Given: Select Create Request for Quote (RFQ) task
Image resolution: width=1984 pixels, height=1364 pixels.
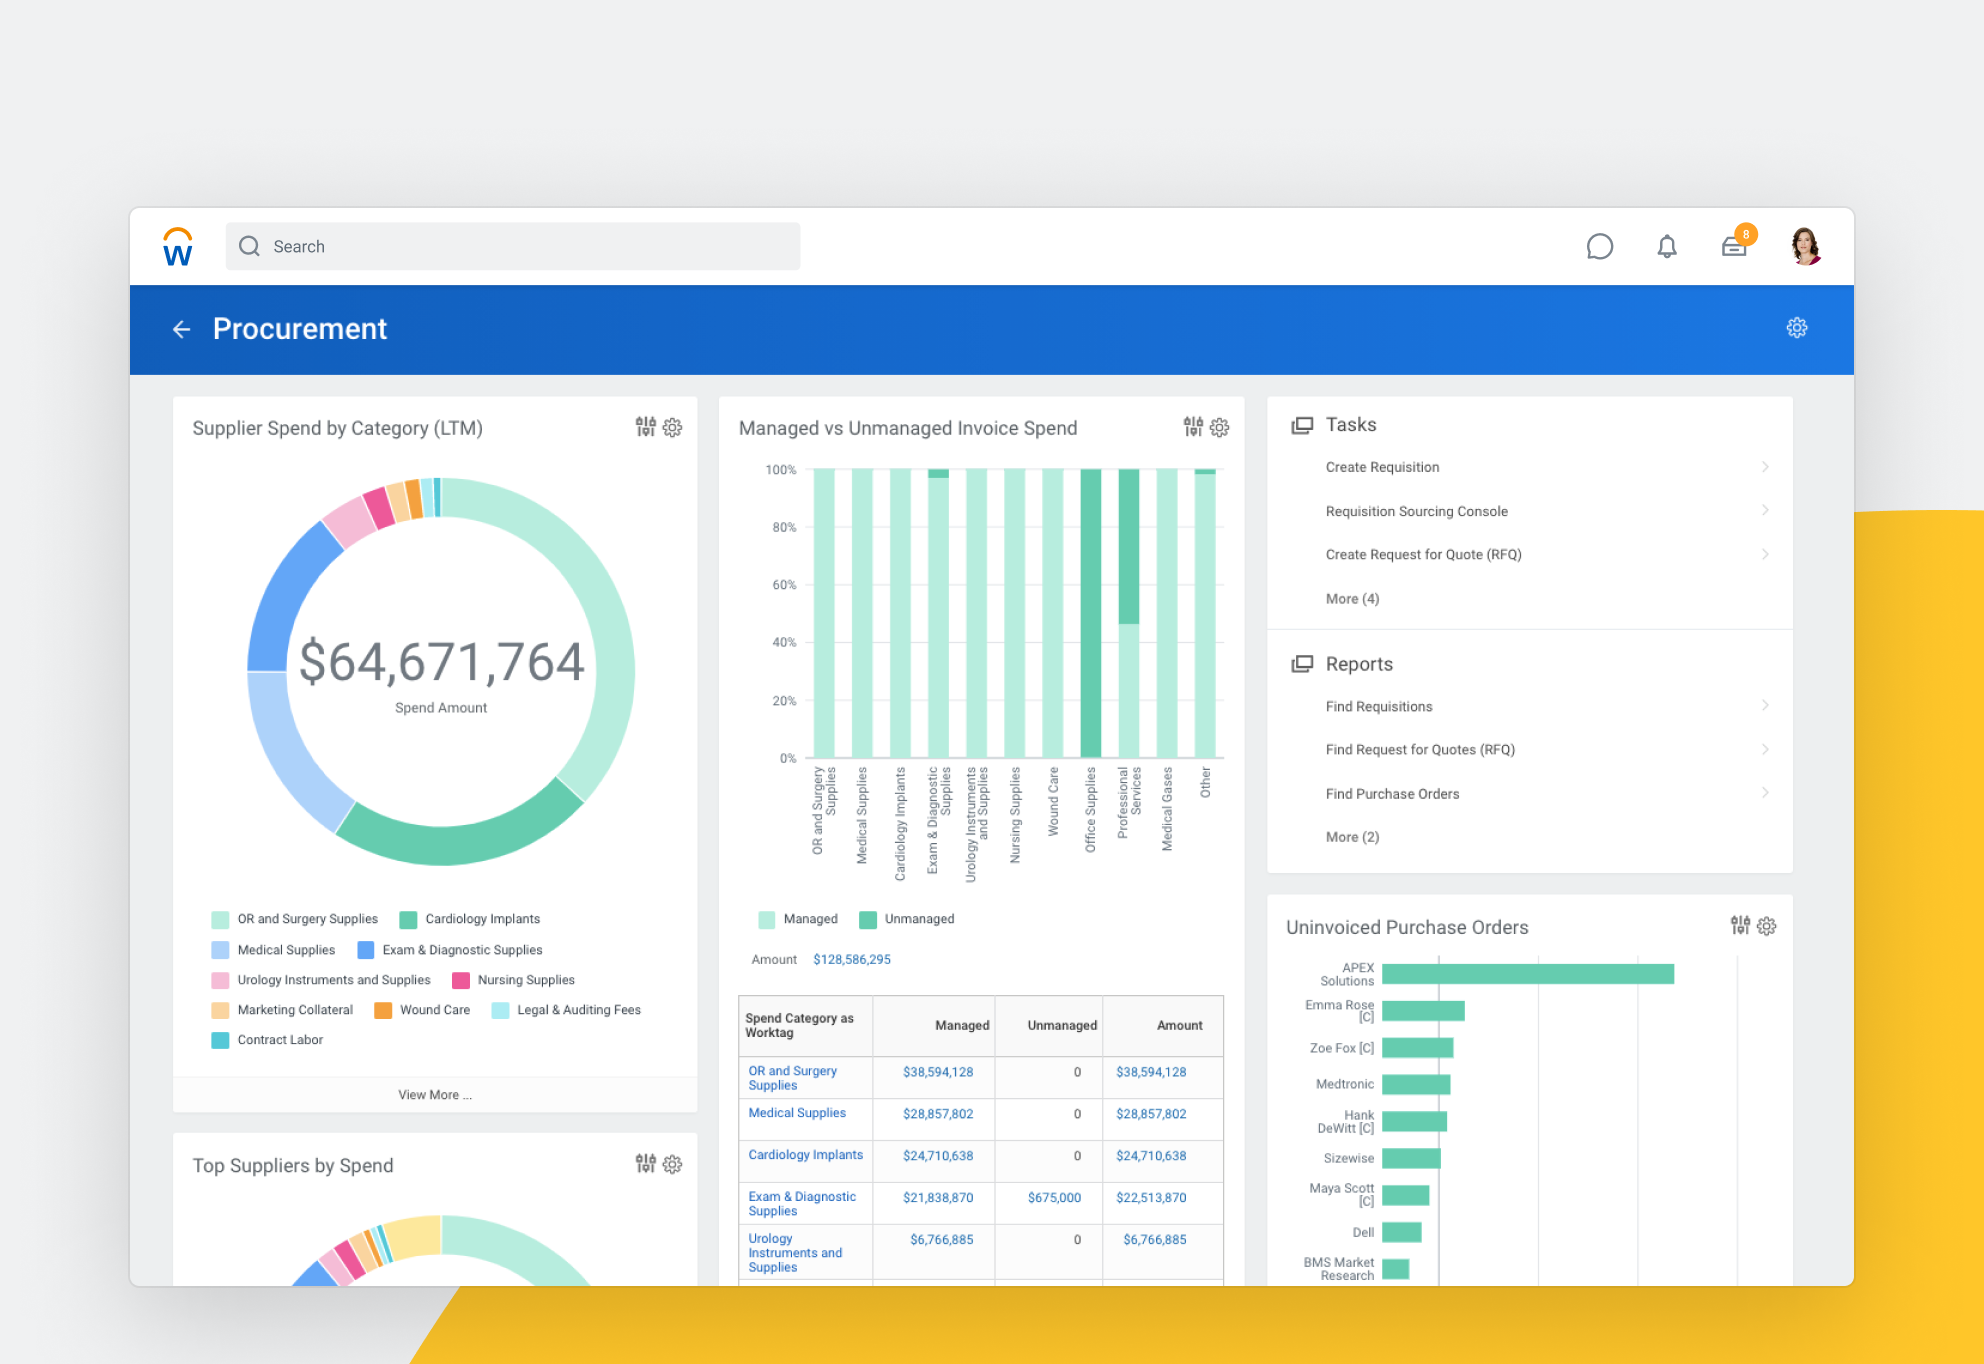Looking at the screenshot, I should (1423, 554).
